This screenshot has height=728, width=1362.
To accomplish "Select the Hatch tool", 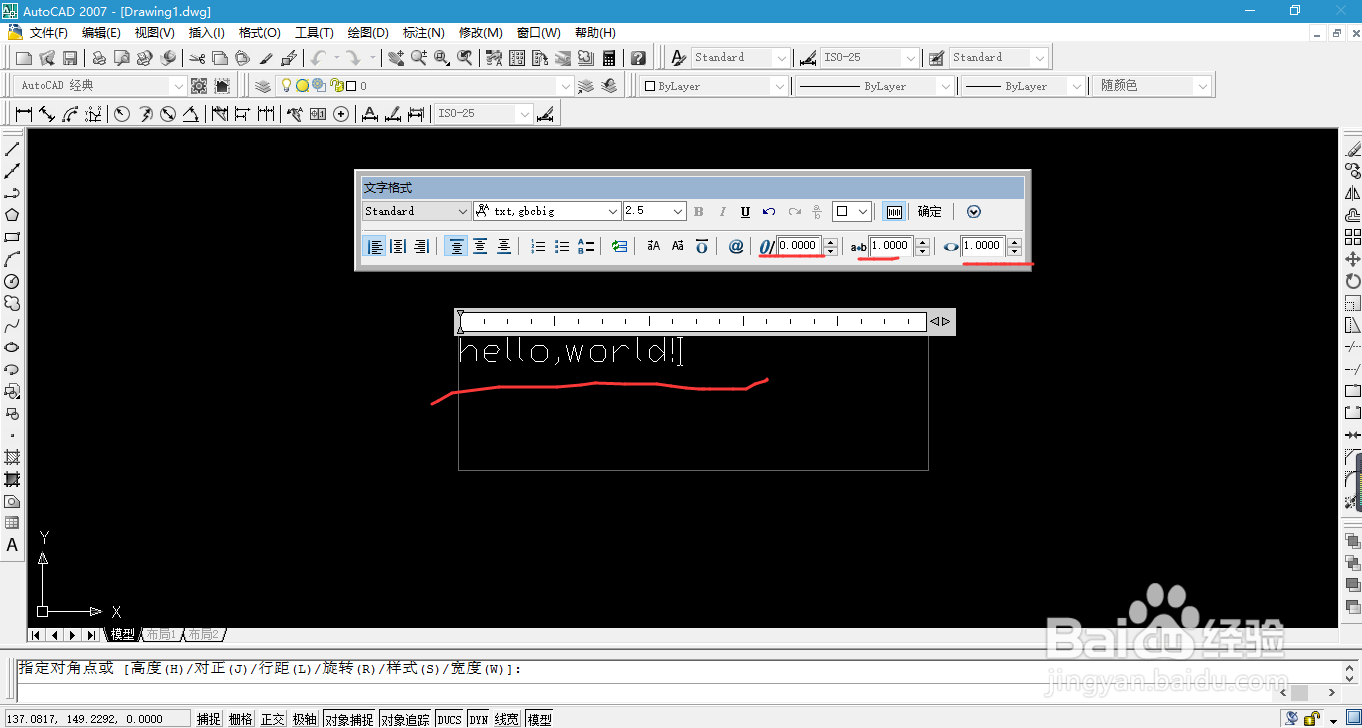I will click(x=12, y=457).
